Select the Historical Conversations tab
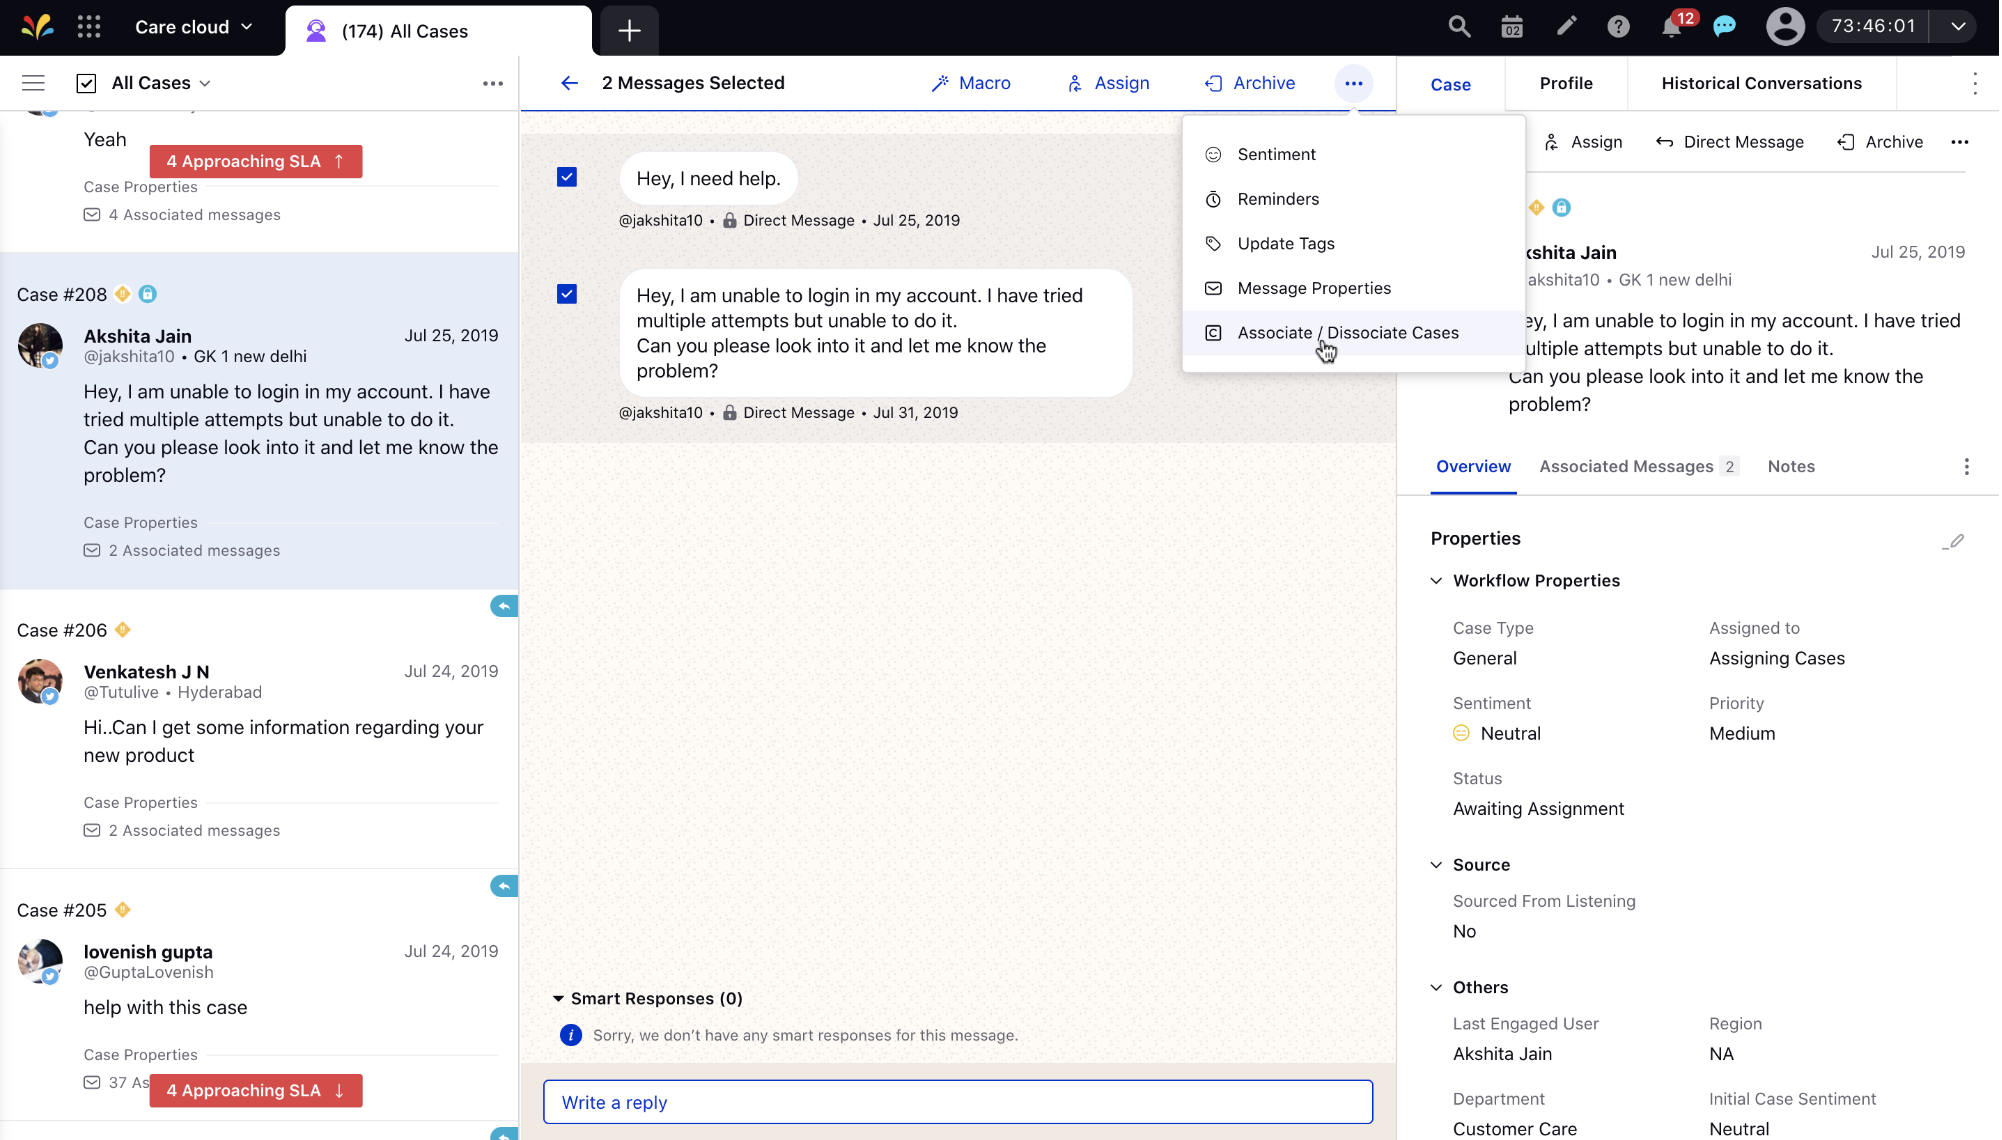The width and height of the screenshot is (2002, 1140). click(x=1761, y=83)
